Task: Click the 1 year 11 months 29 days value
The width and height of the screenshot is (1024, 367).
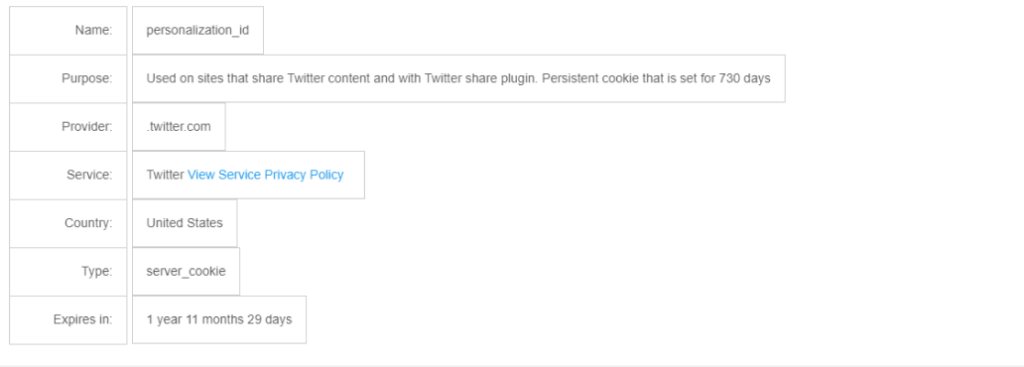Action: pyautogui.click(x=219, y=320)
